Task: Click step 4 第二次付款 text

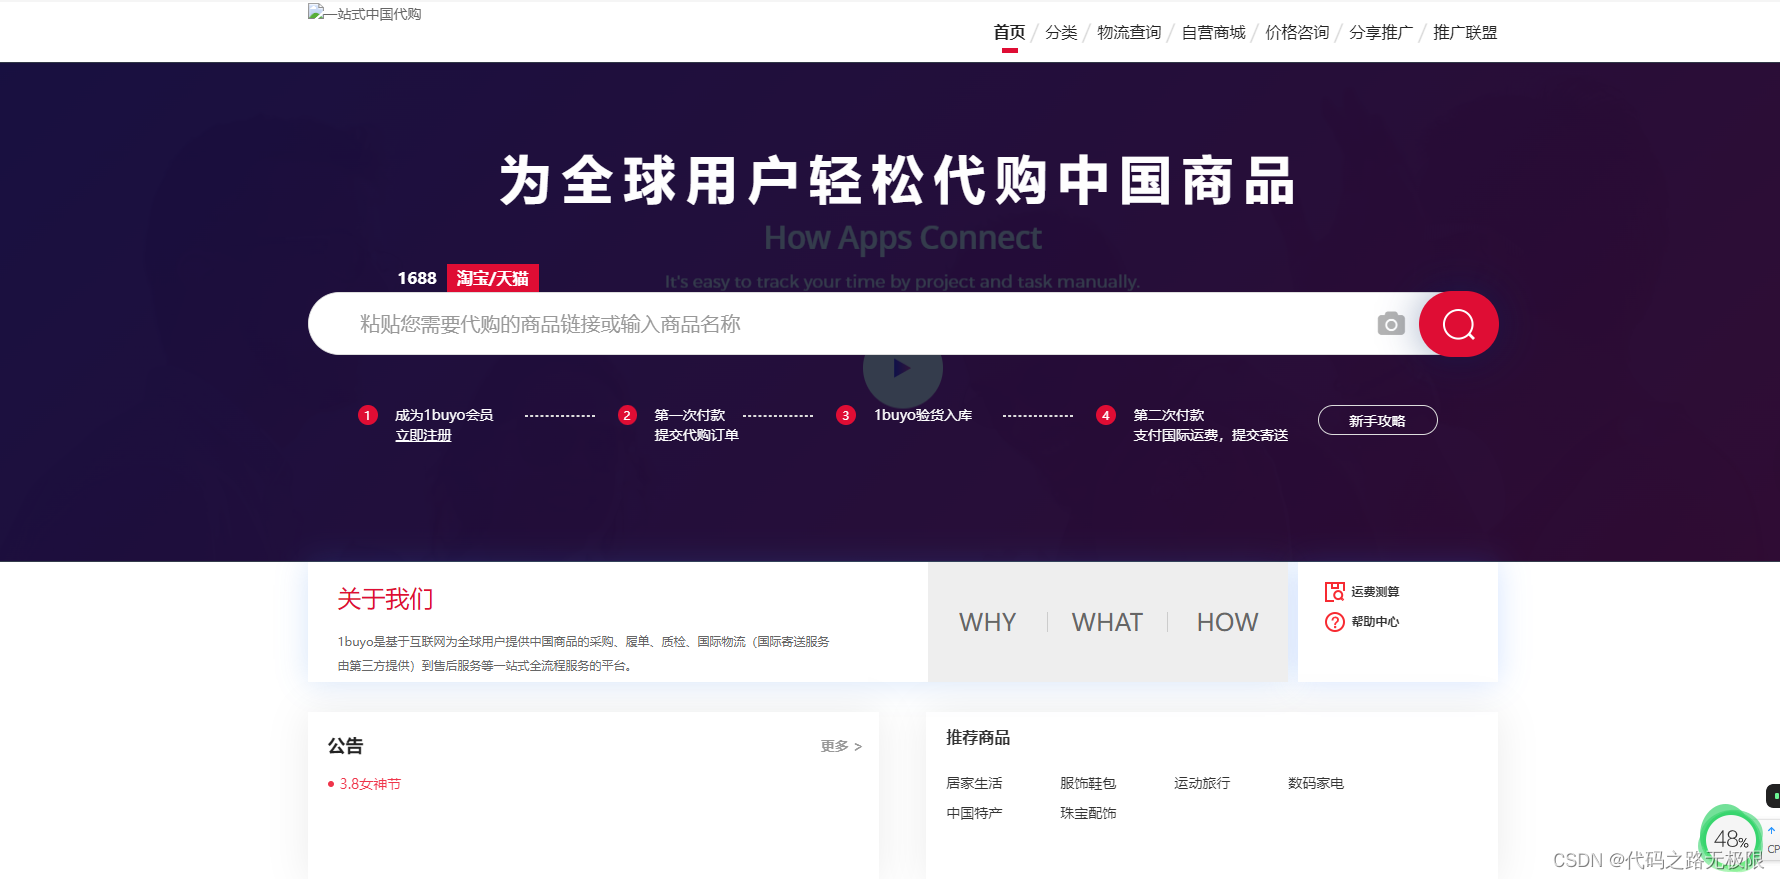Action: coord(1168,415)
